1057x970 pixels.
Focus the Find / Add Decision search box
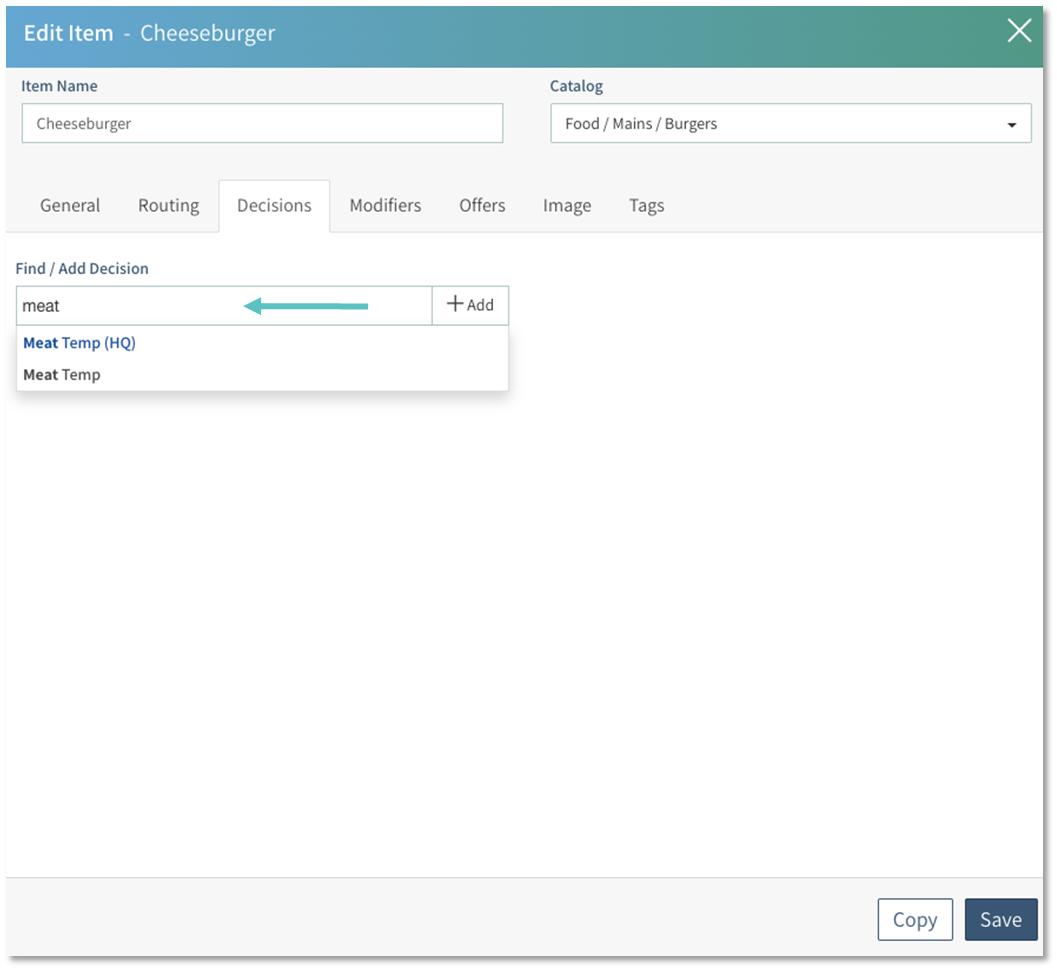tap(224, 306)
